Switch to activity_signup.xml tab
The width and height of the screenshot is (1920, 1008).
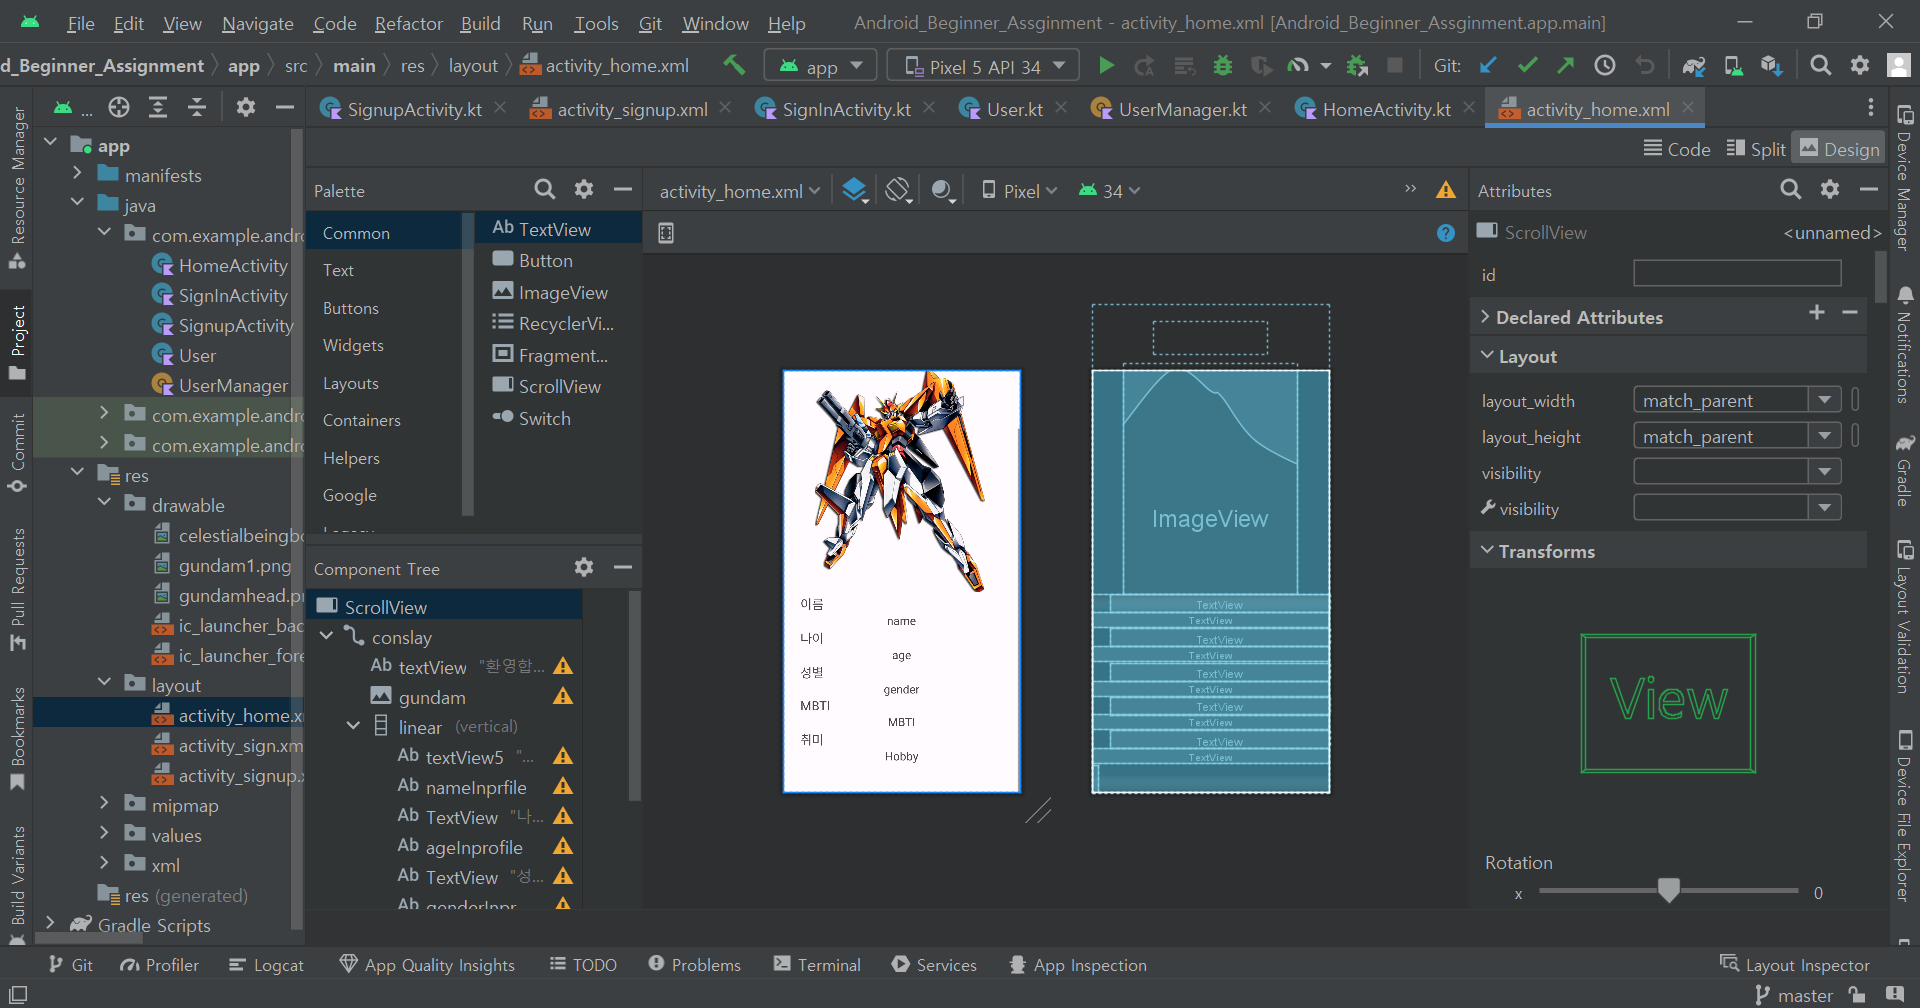coord(631,109)
